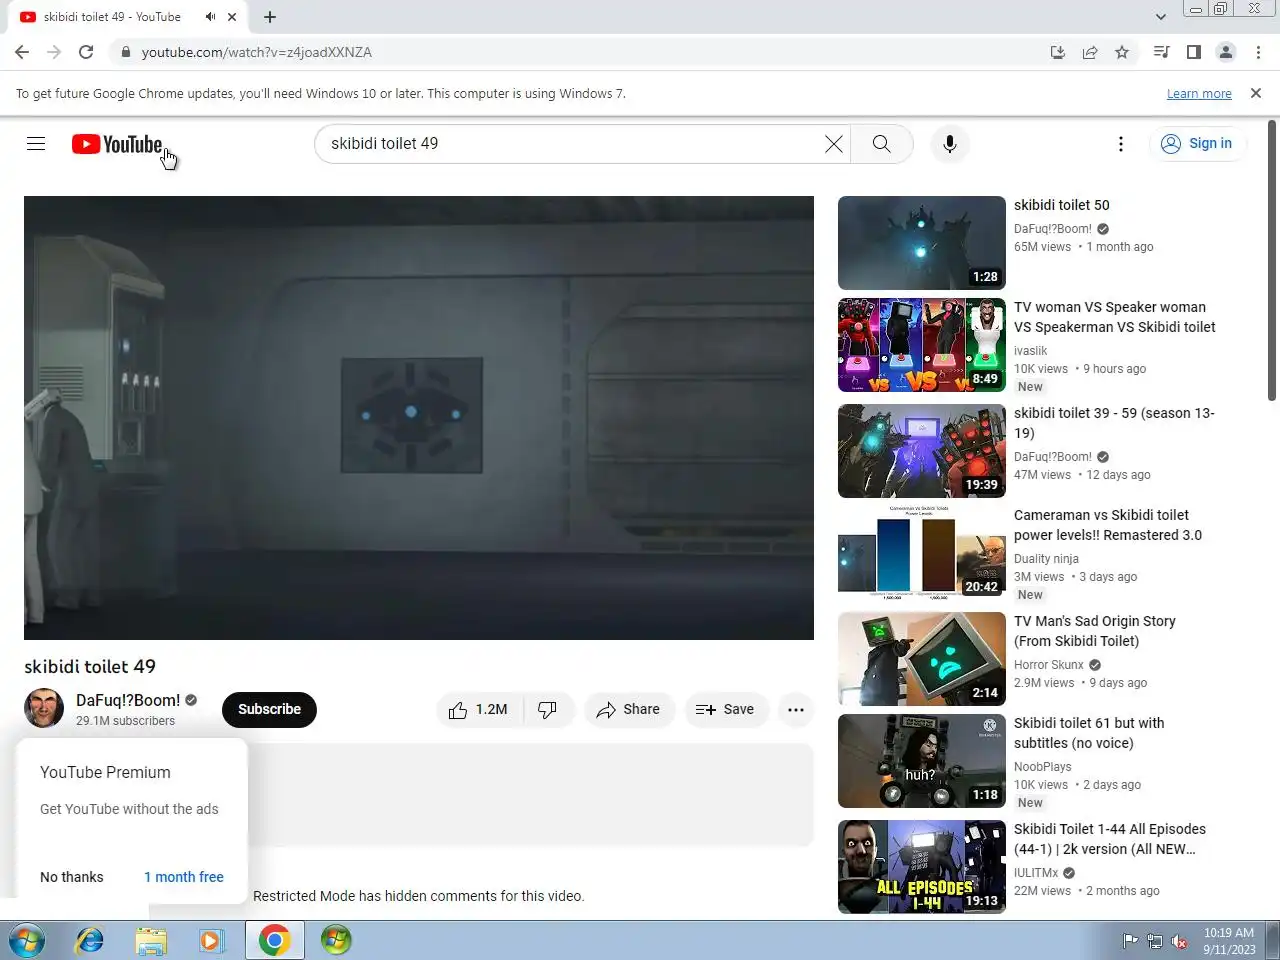Open Chrome profile avatar menu
The width and height of the screenshot is (1280, 960).
(x=1225, y=52)
